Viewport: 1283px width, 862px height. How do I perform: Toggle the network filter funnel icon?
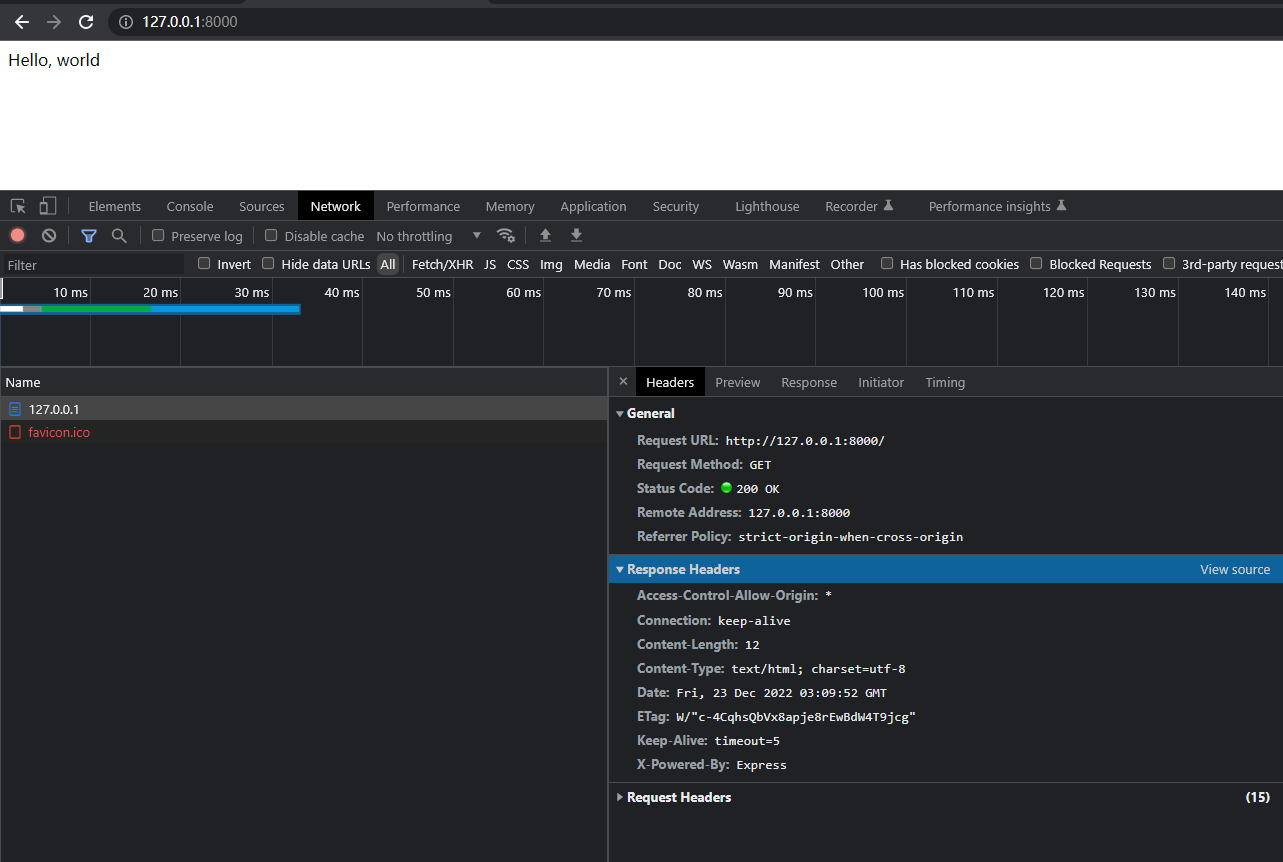point(89,236)
